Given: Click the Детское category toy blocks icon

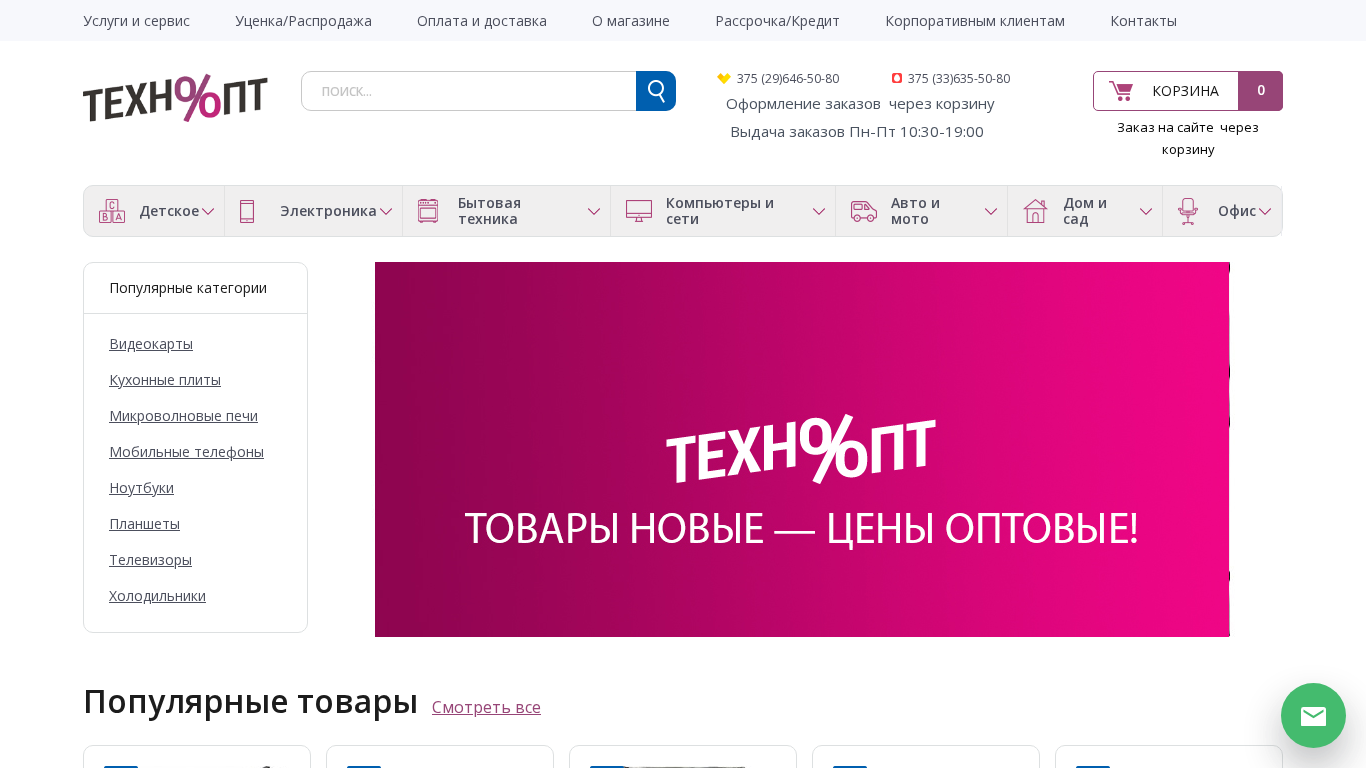Looking at the screenshot, I should (112, 211).
